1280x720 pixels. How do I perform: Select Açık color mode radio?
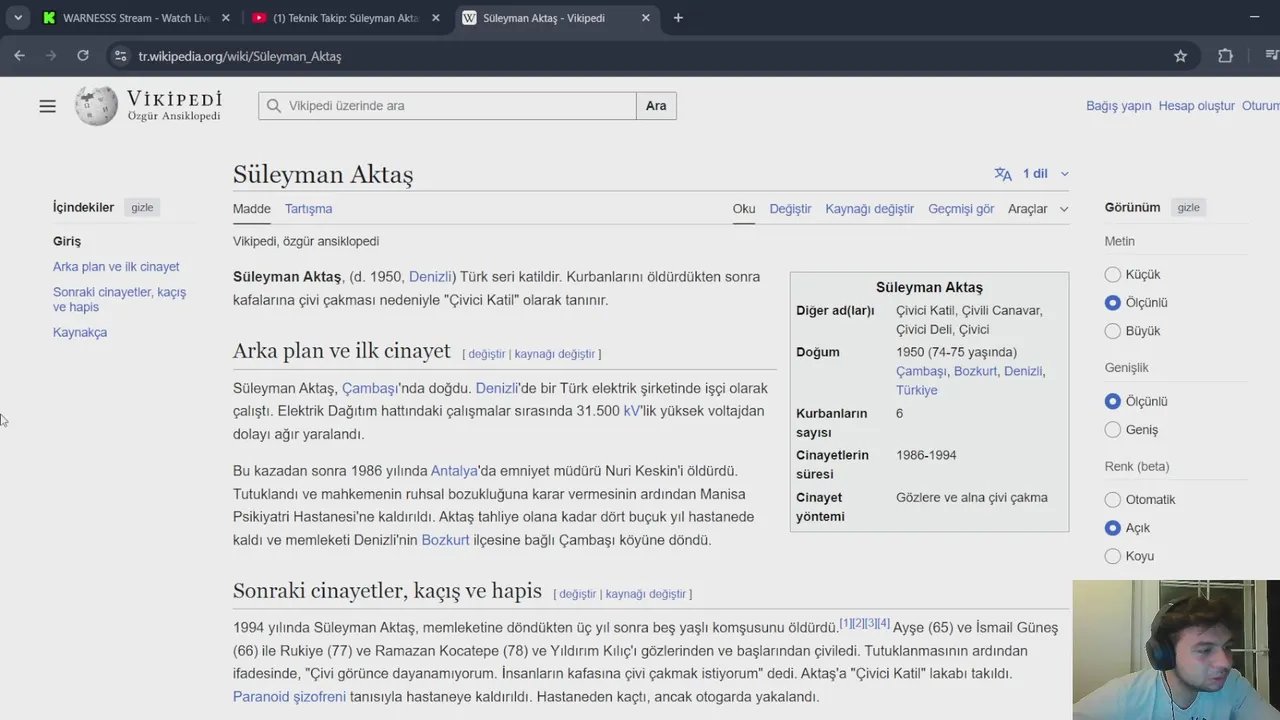pos(1112,528)
